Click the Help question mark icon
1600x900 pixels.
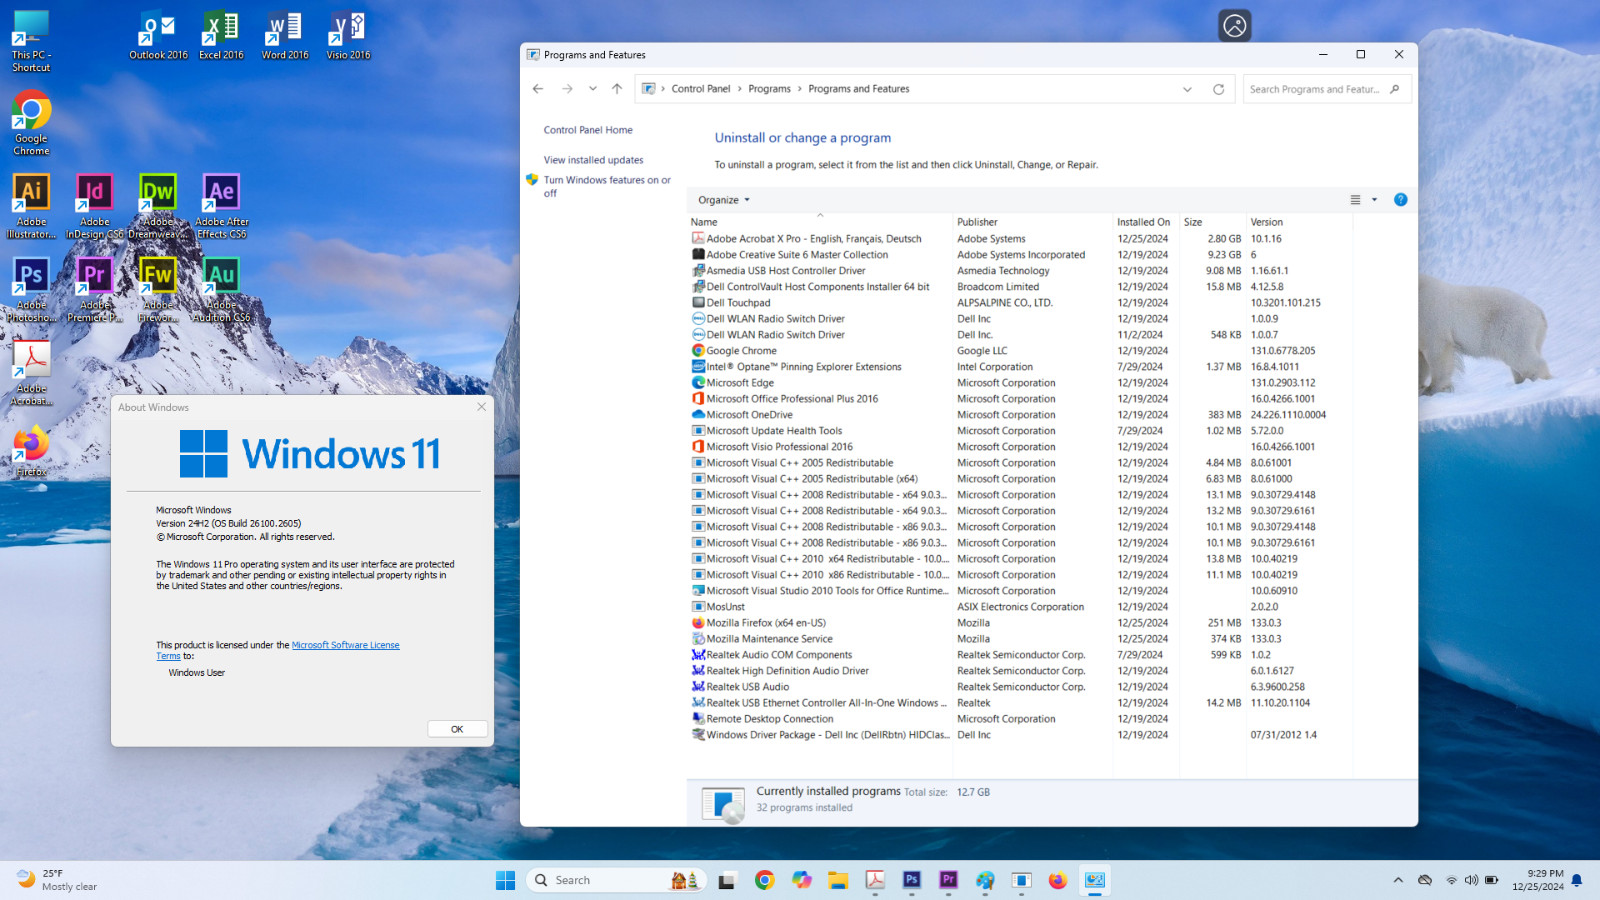[x=1400, y=200]
